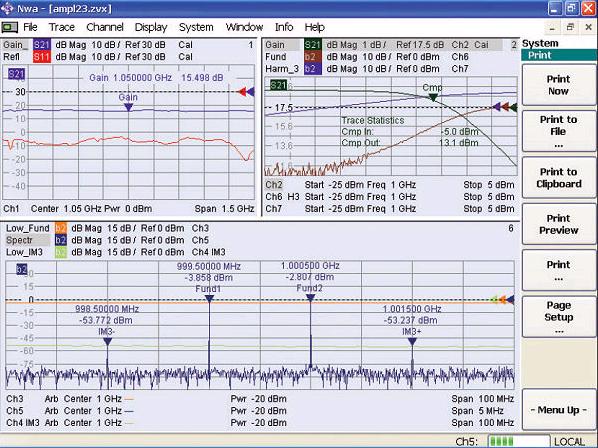Screen dimensions: 598x448
Task: Open the Channel menu
Action: 105,27
